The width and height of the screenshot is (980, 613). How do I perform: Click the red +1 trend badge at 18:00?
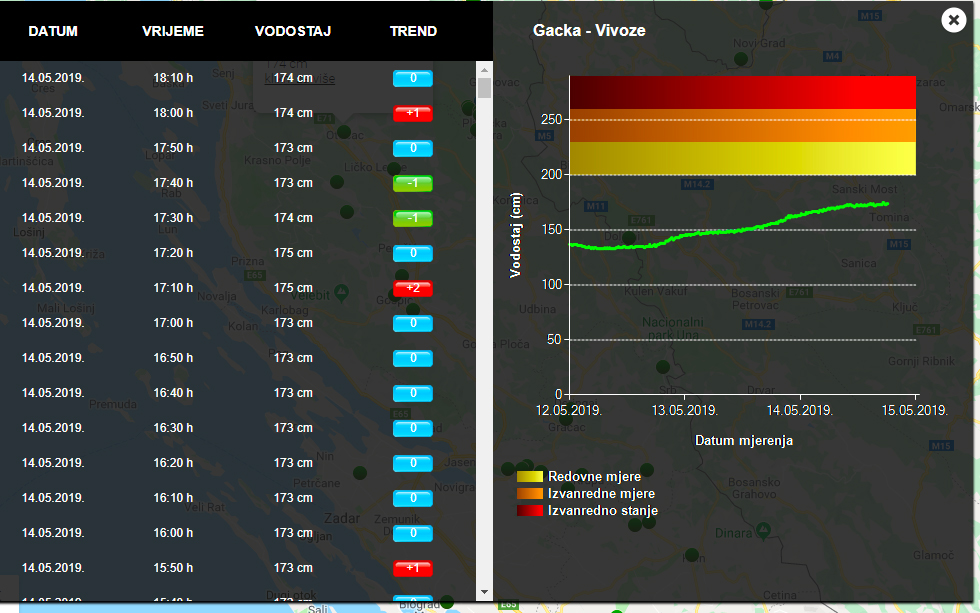pyautogui.click(x=413, y=113)
